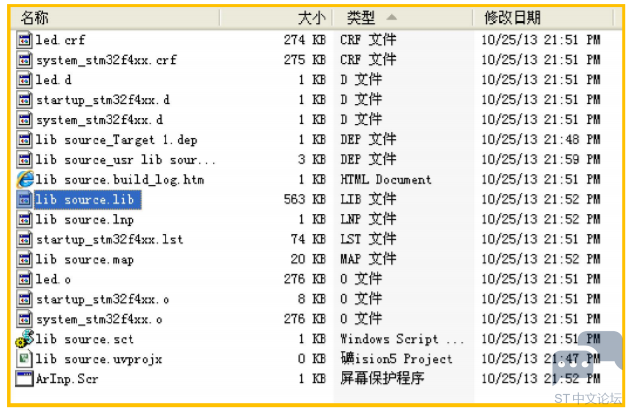The height and width of the screenshot is (414, 631).
Task: Select the file name led.o
Action: tap(53, 279)
